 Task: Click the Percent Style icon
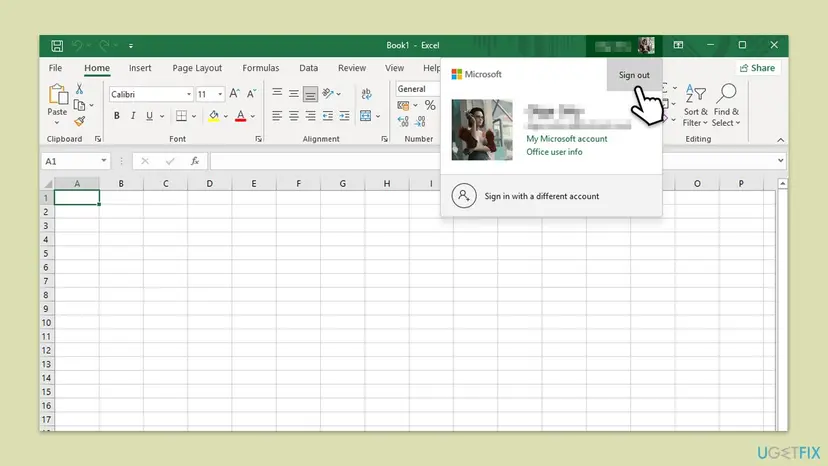(430, 105)
